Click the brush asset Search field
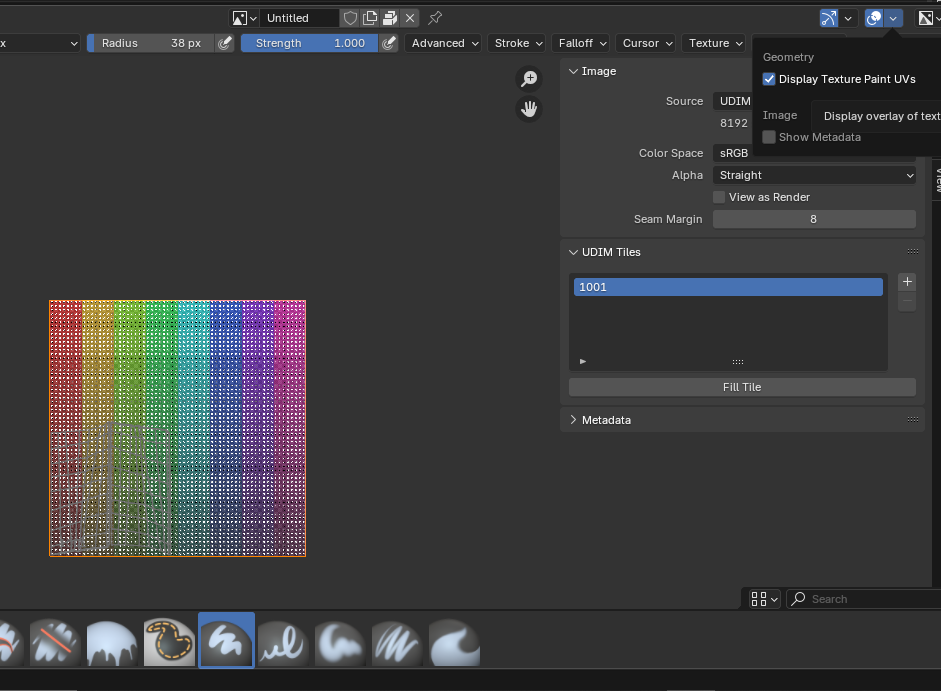941x691 pixels. (870, 599)
